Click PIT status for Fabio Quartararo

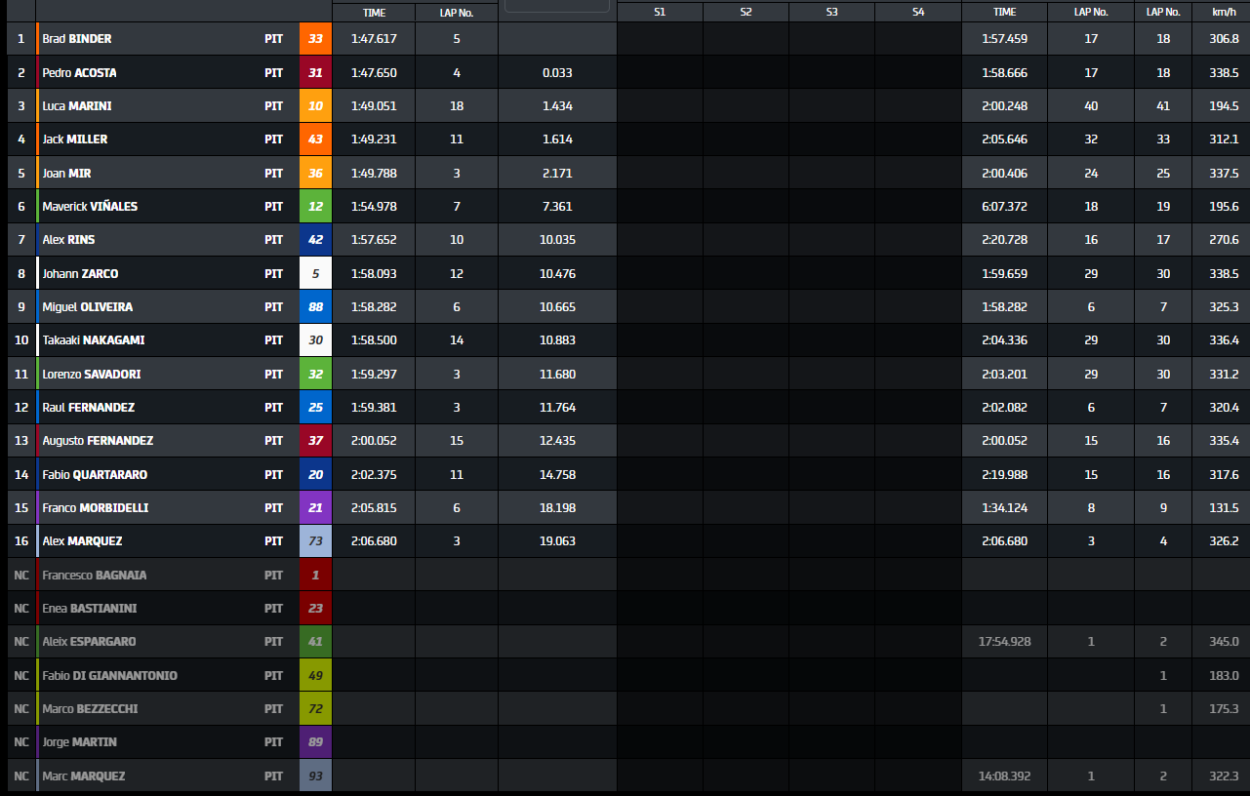(273, 475)
